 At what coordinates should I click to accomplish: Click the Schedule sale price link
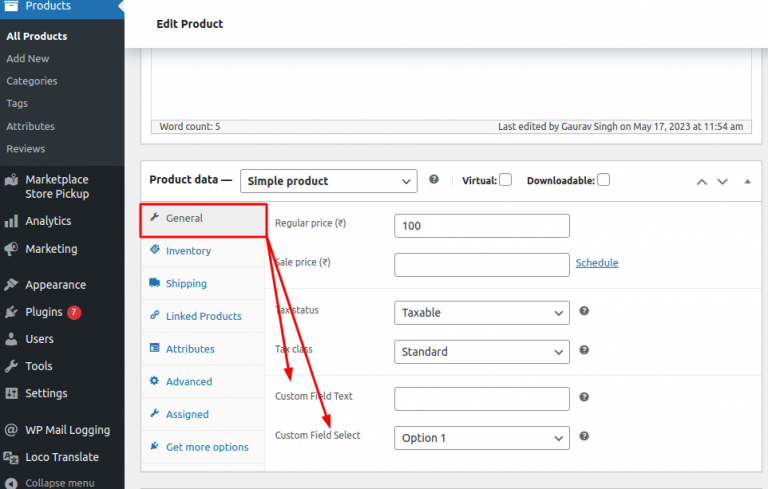click(x=597, y=263)
